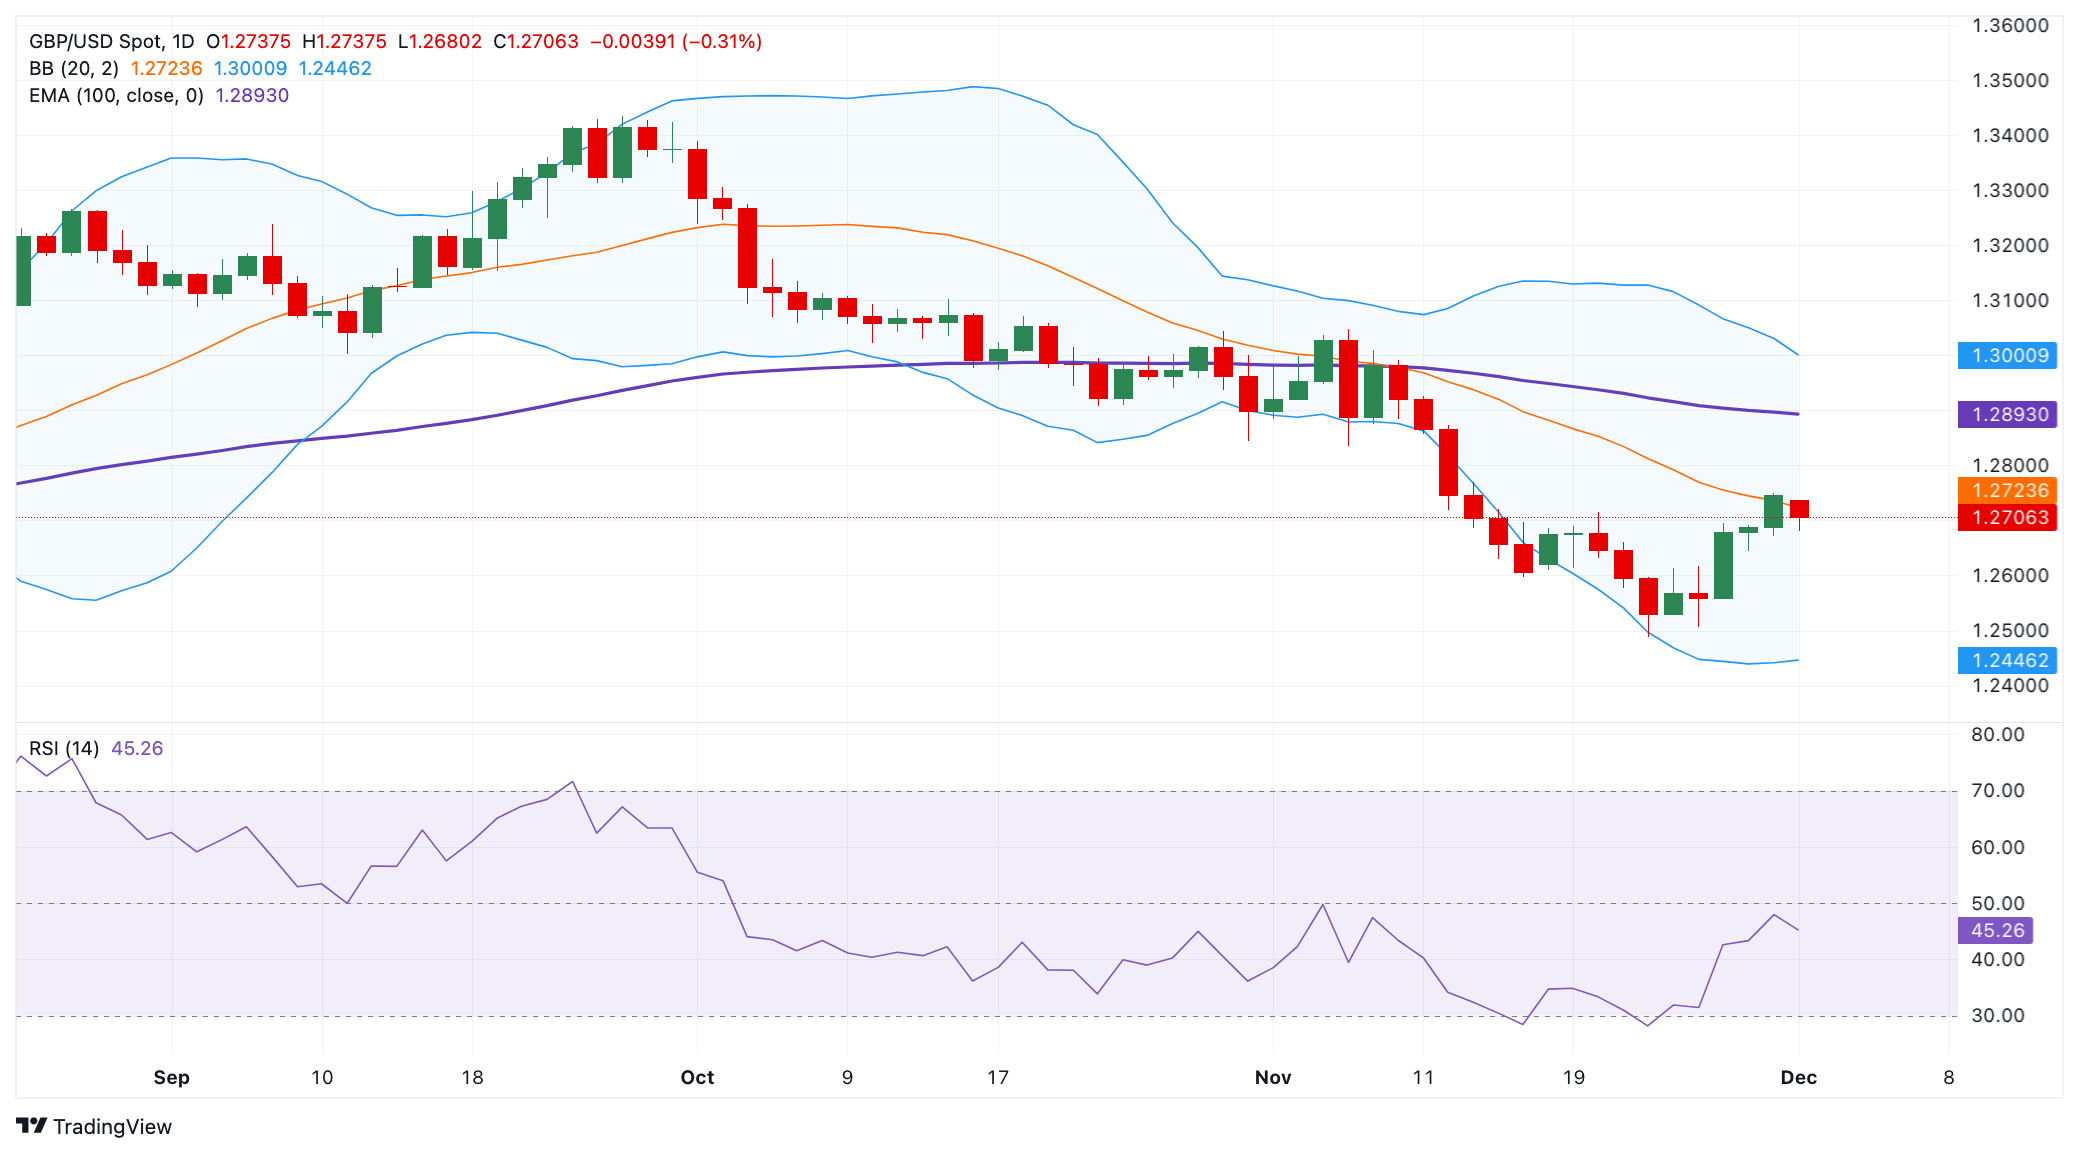The width and height of the screenshot is (2079, 1154).
Task: Click the 45.26 RSI value tag
Action: (1995, 930)
